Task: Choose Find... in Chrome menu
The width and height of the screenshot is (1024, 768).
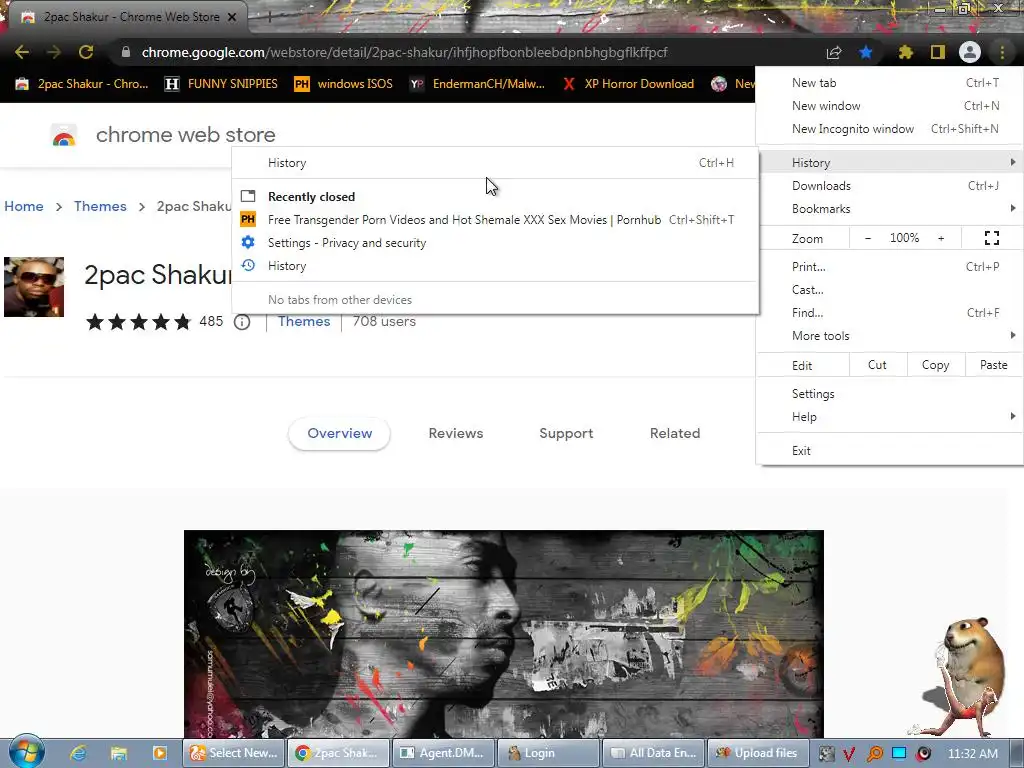Action: click(889, 313)
